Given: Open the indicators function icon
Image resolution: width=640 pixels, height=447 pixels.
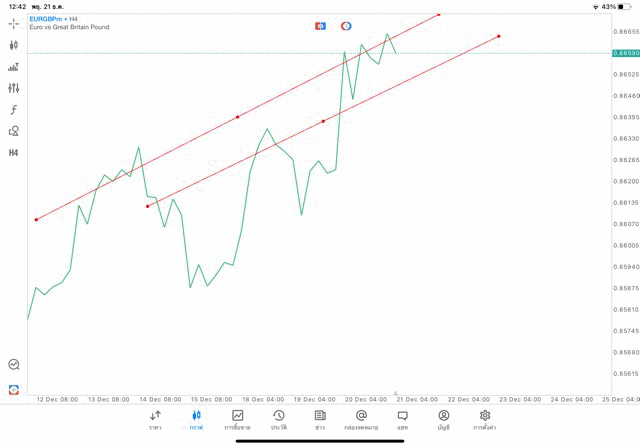Looking at the screenshot, I should (x=14, y=110).
